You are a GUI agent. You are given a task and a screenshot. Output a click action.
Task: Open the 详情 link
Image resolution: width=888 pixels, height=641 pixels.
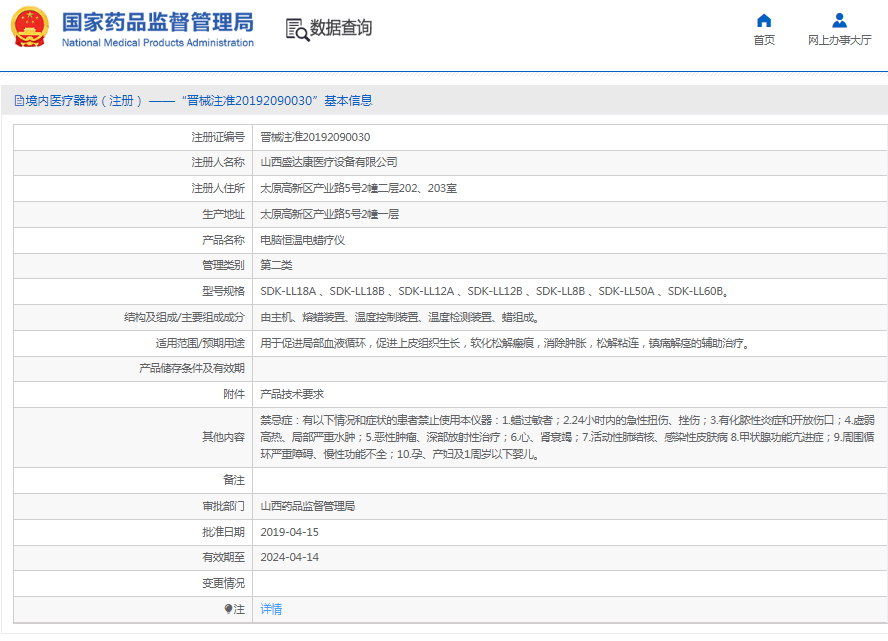(271, 609)
